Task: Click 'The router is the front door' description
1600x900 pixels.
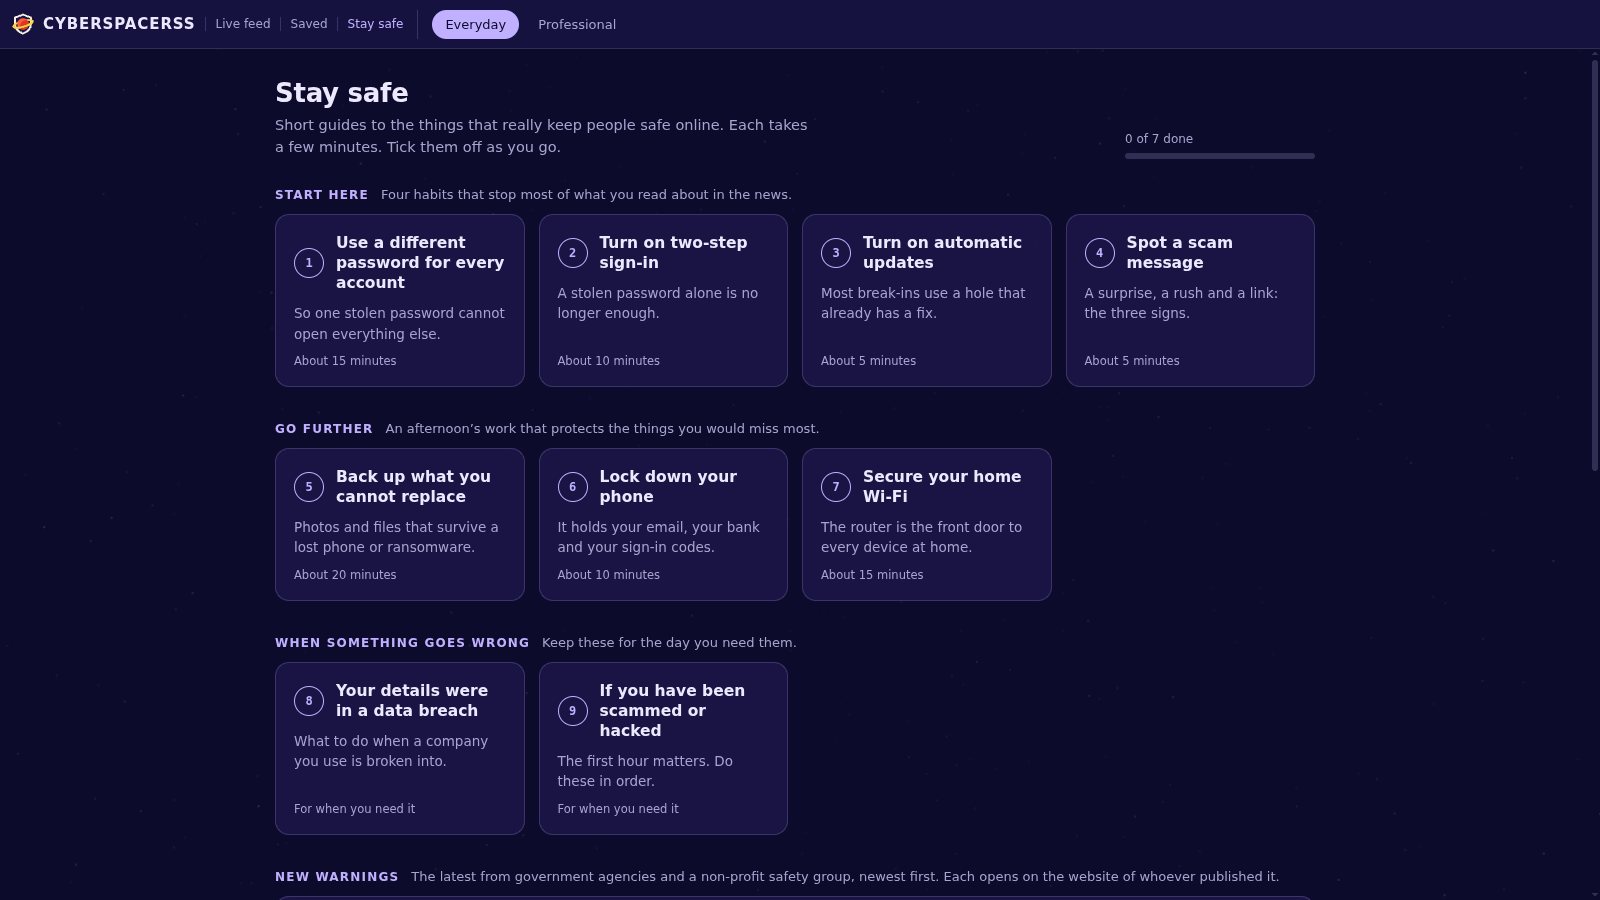Action: (x=921, y=537)
